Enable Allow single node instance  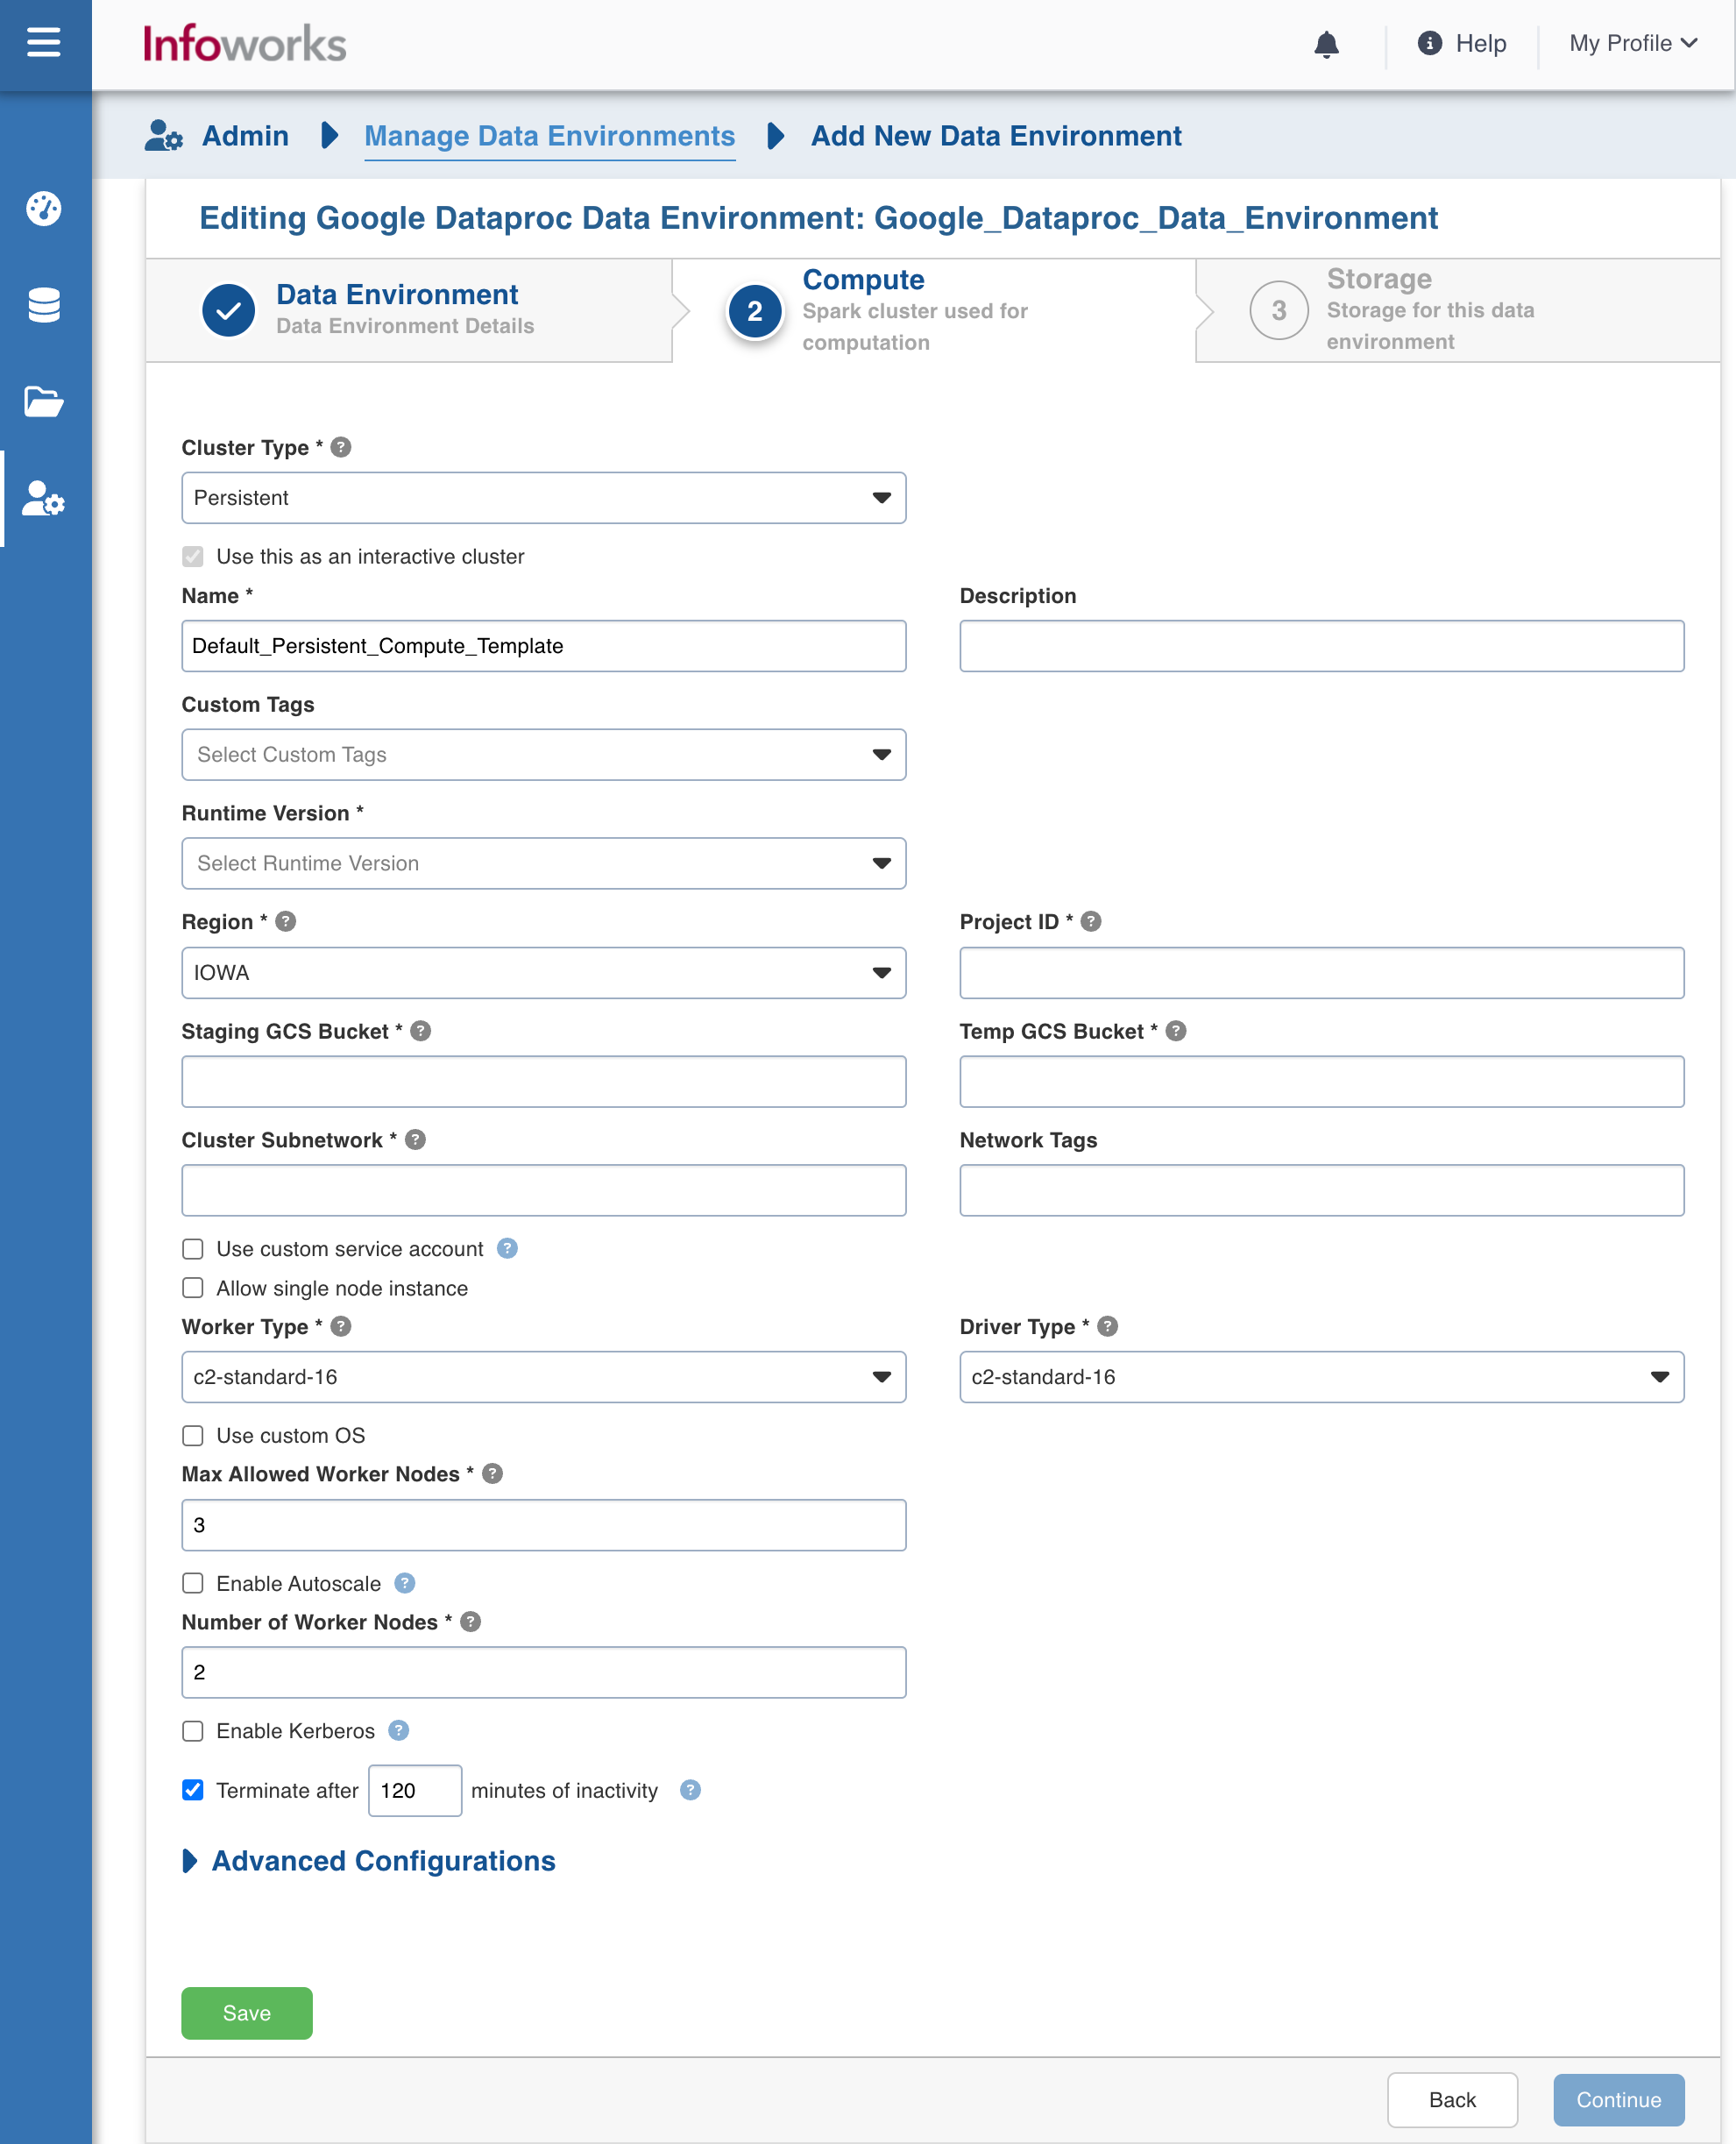(x=193, y=1288)
